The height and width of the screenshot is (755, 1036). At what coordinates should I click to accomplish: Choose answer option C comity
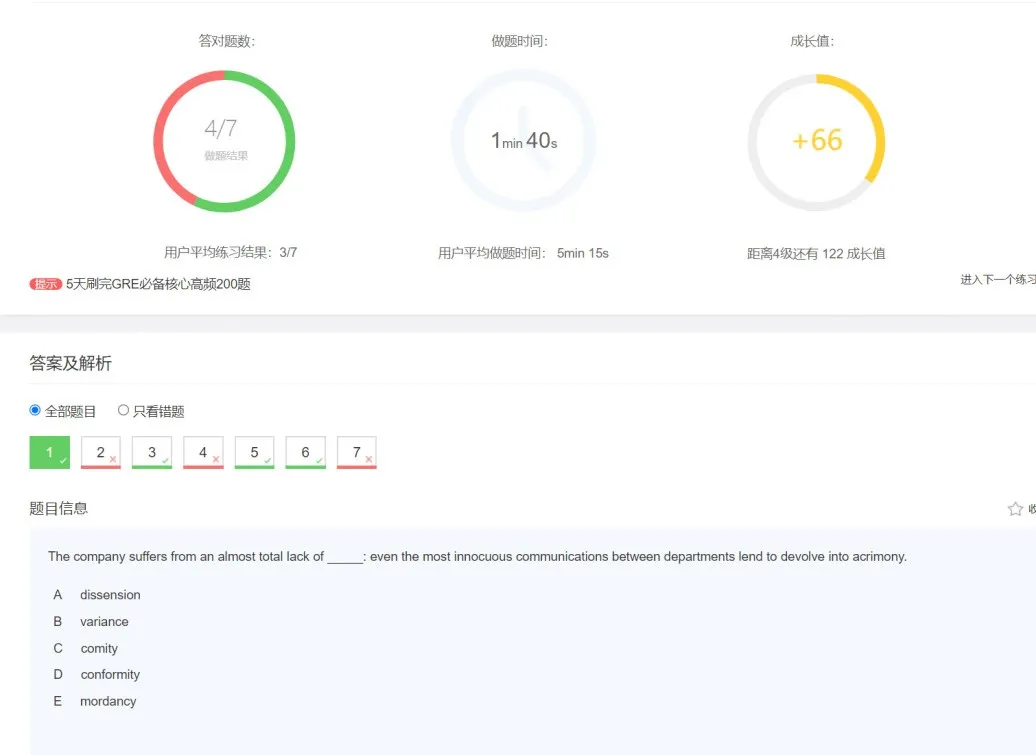pyautogui.click(x=99, y=648)
